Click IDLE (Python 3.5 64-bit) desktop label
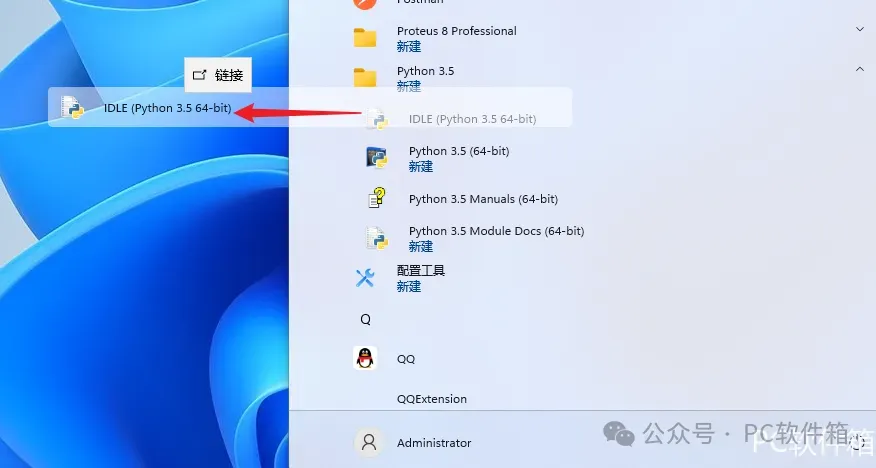The width and height of the screenshot is (876, 468). (x=168, y=108)
